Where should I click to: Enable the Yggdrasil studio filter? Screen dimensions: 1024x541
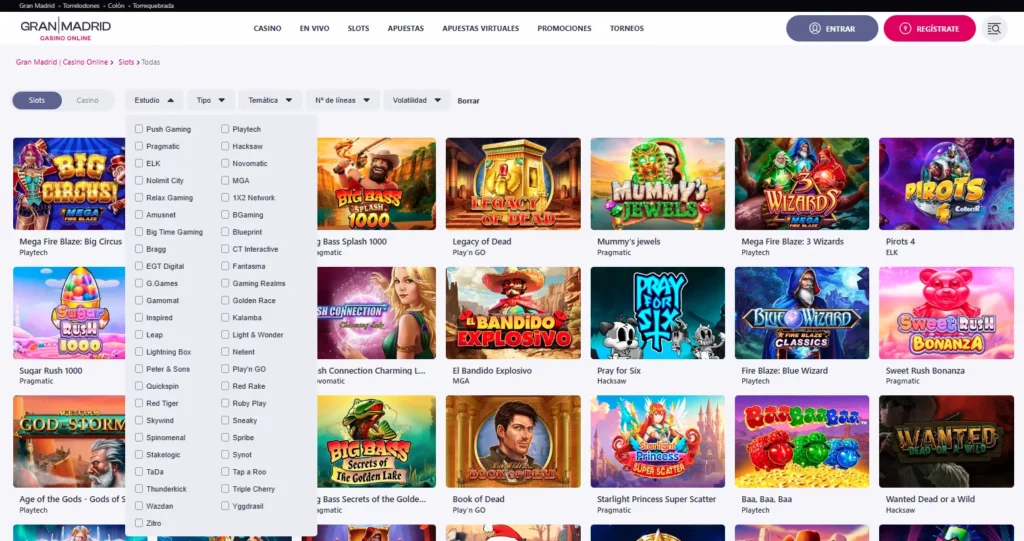[x=225, y=505]
